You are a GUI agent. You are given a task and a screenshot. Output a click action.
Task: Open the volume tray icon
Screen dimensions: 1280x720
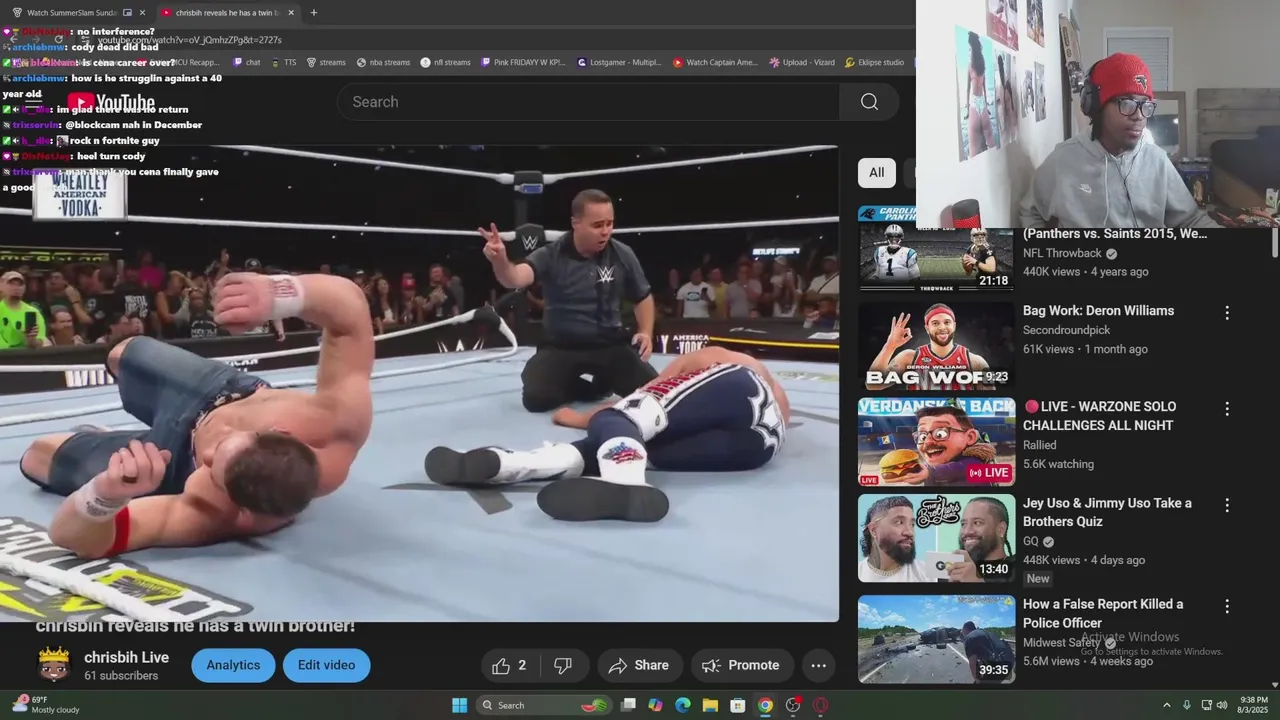1221,705
